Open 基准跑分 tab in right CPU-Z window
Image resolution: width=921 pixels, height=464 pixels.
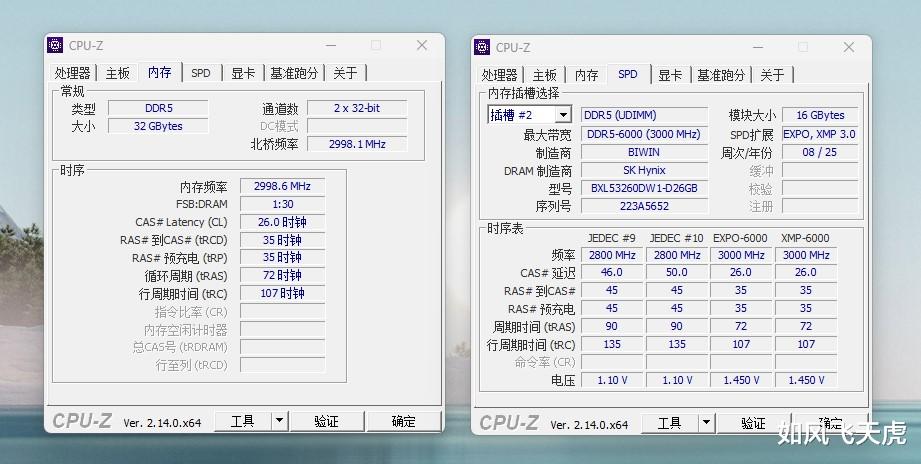pos(721,75)
